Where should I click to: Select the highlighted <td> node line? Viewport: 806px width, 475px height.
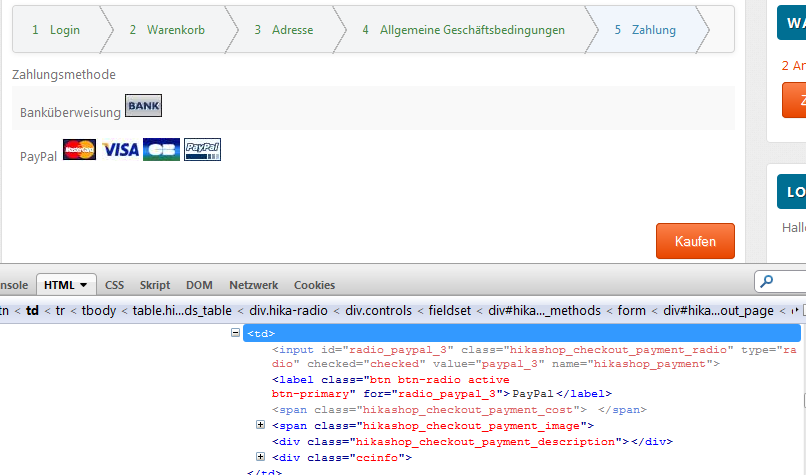[x=522, y=333]
